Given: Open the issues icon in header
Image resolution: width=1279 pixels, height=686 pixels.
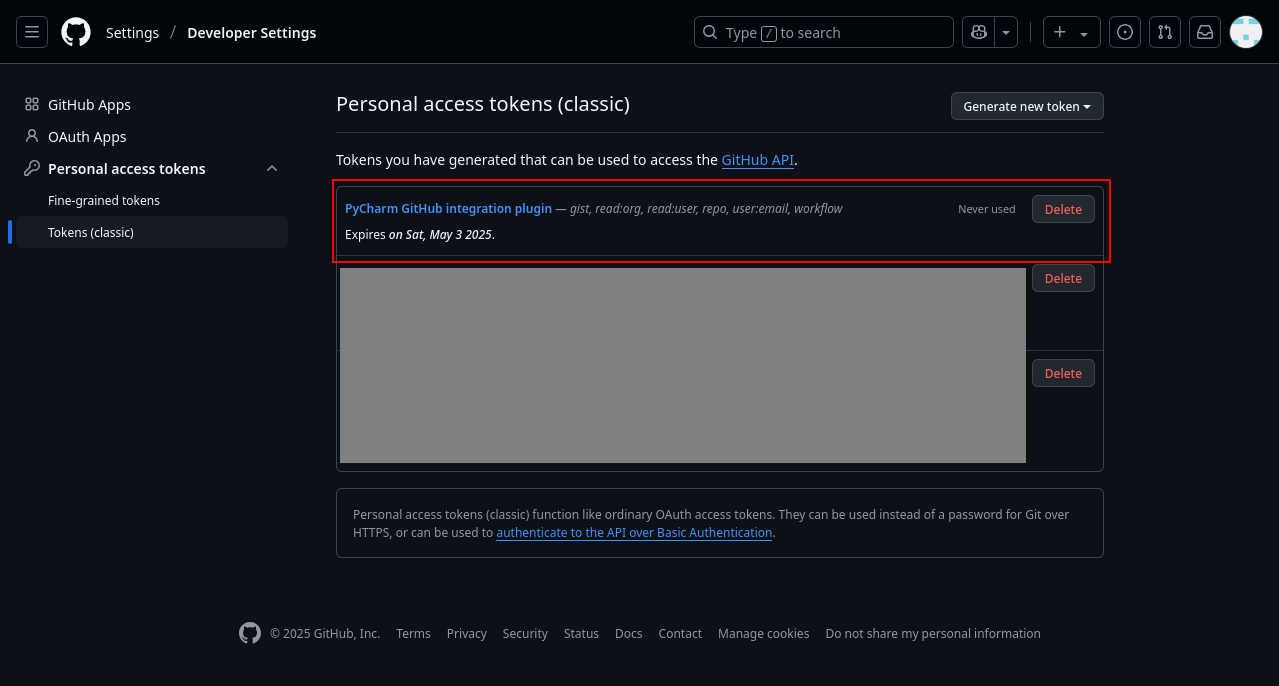Looking at the screenshot, I should [1125, 32].
